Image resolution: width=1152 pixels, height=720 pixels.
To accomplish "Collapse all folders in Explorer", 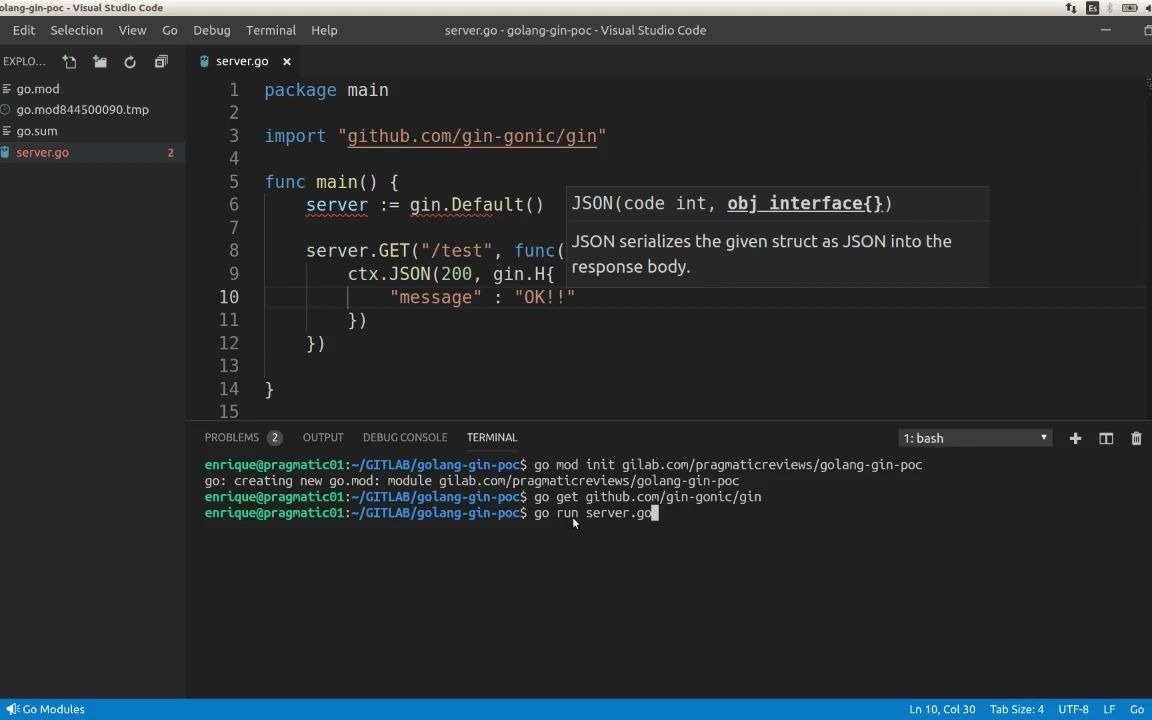I will 161,62.
